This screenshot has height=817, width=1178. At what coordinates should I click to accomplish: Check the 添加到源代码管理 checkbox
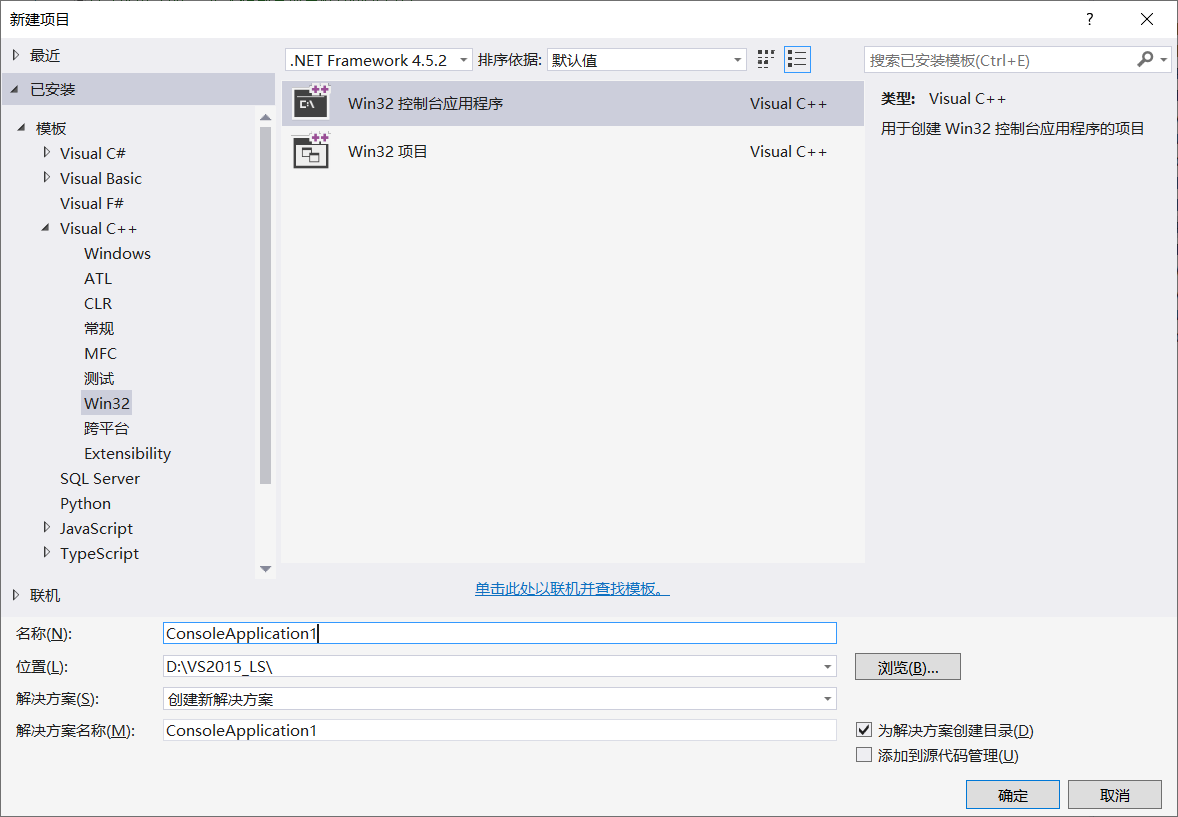click(x=864, y=754)
